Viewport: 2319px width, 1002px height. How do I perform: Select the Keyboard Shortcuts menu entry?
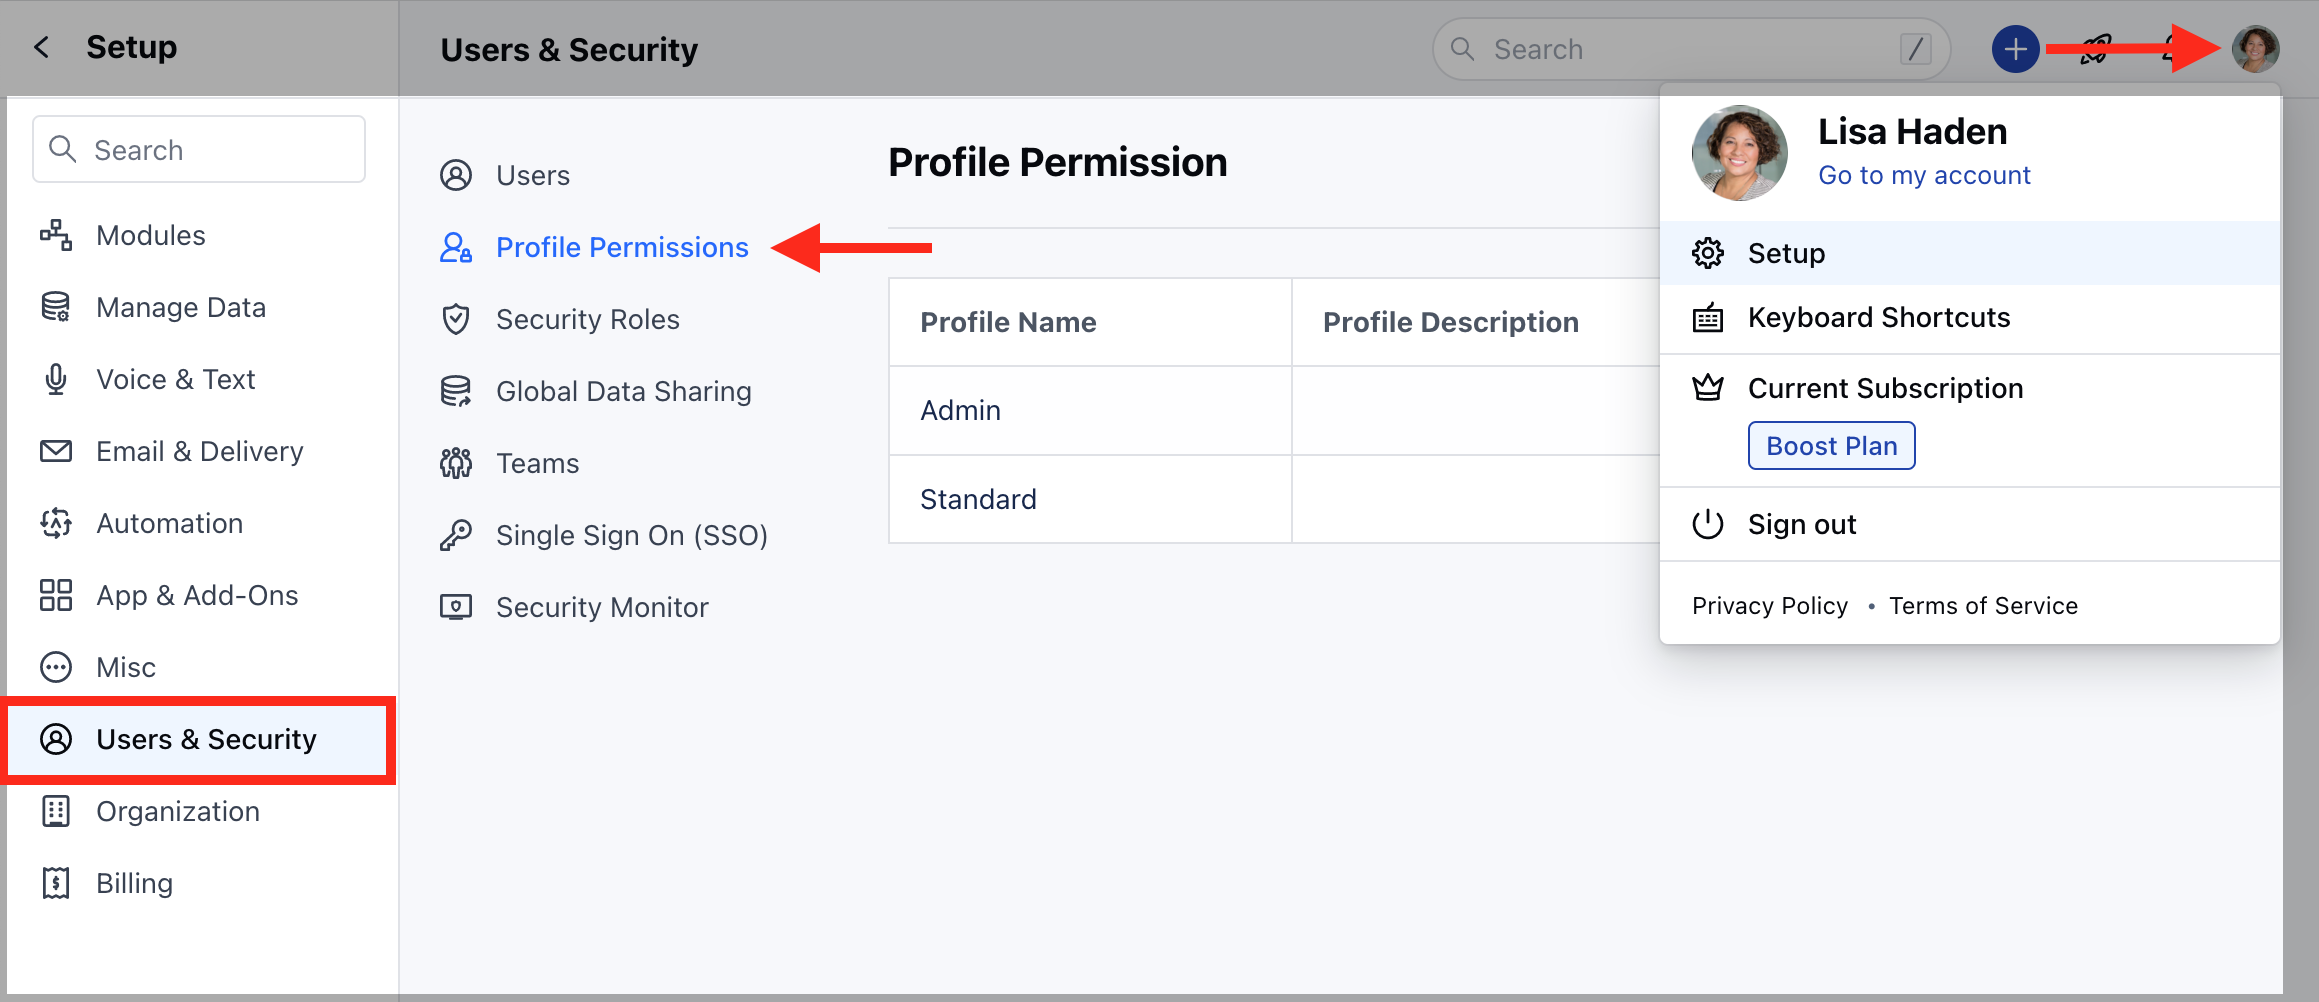1879,317
